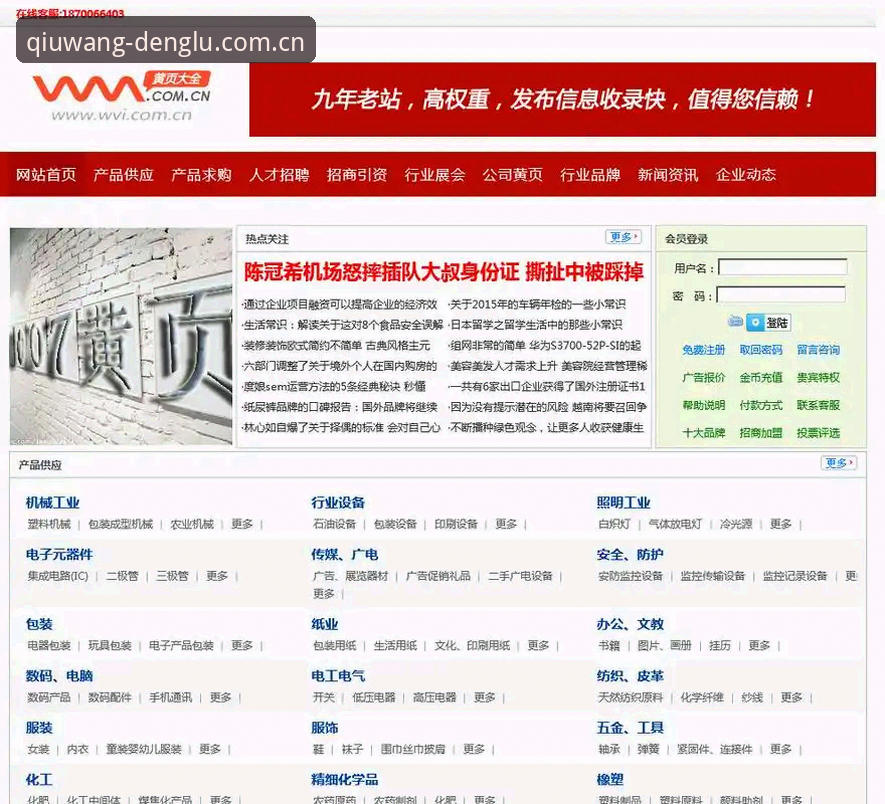The image size is (885, 804).
Task: Open the 机械工业 category
Action: [52, 502]
